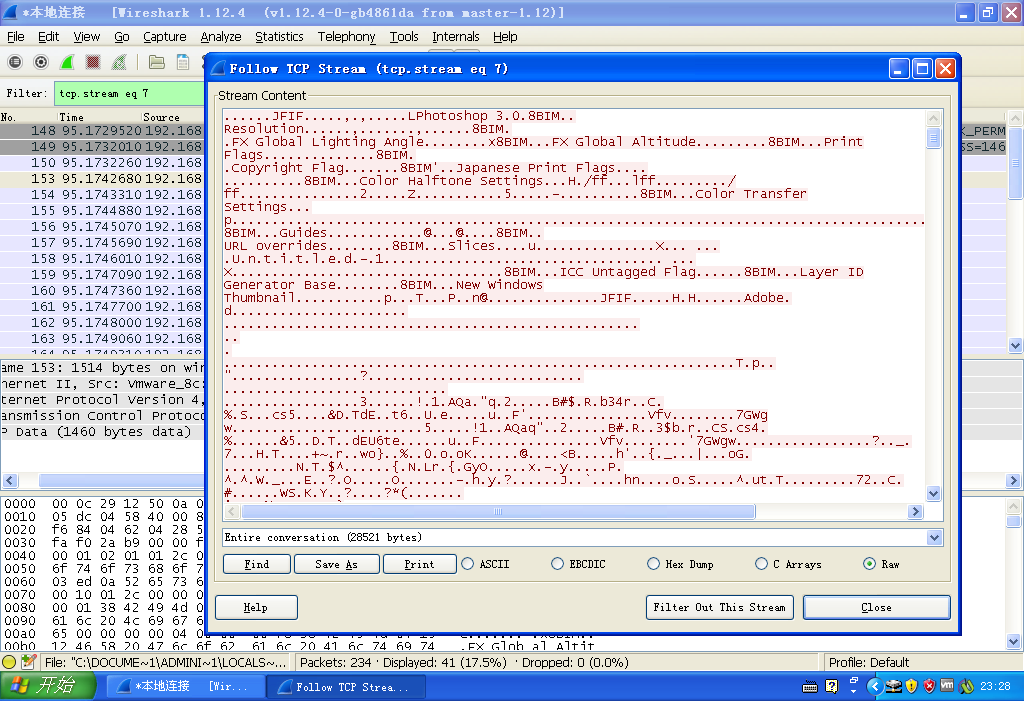Viewport: 1024px width, 701px height.
Task: Click stream content scroll right arrow
Action: tap(915, 512)
